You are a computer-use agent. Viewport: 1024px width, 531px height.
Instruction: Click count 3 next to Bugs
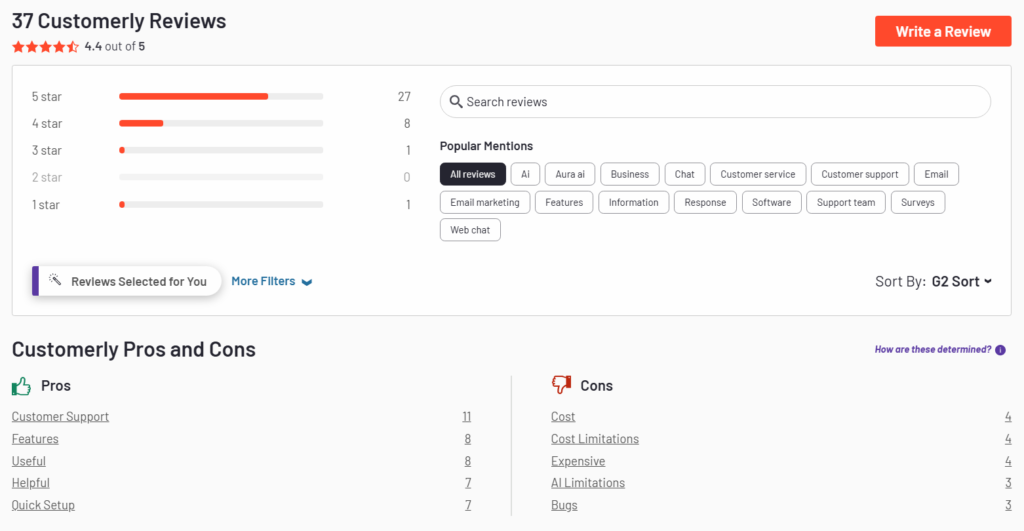tap(1008, 506)
